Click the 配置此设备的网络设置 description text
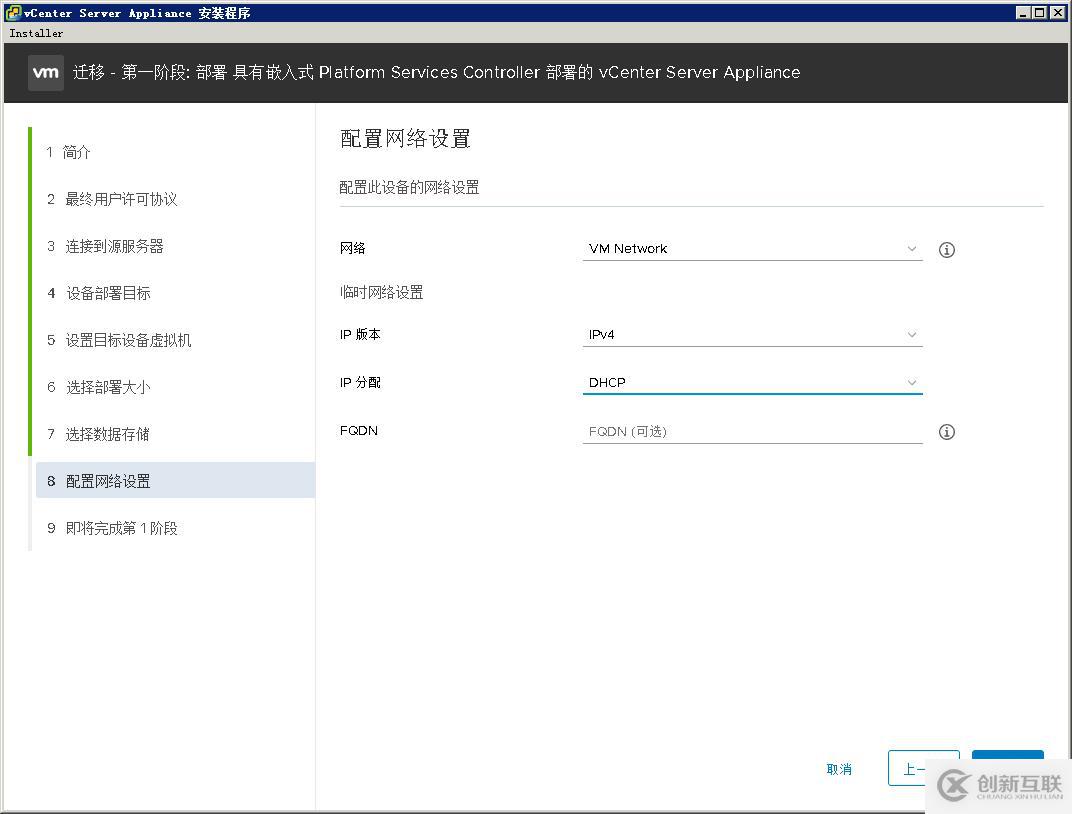 [x=410, y=187]
